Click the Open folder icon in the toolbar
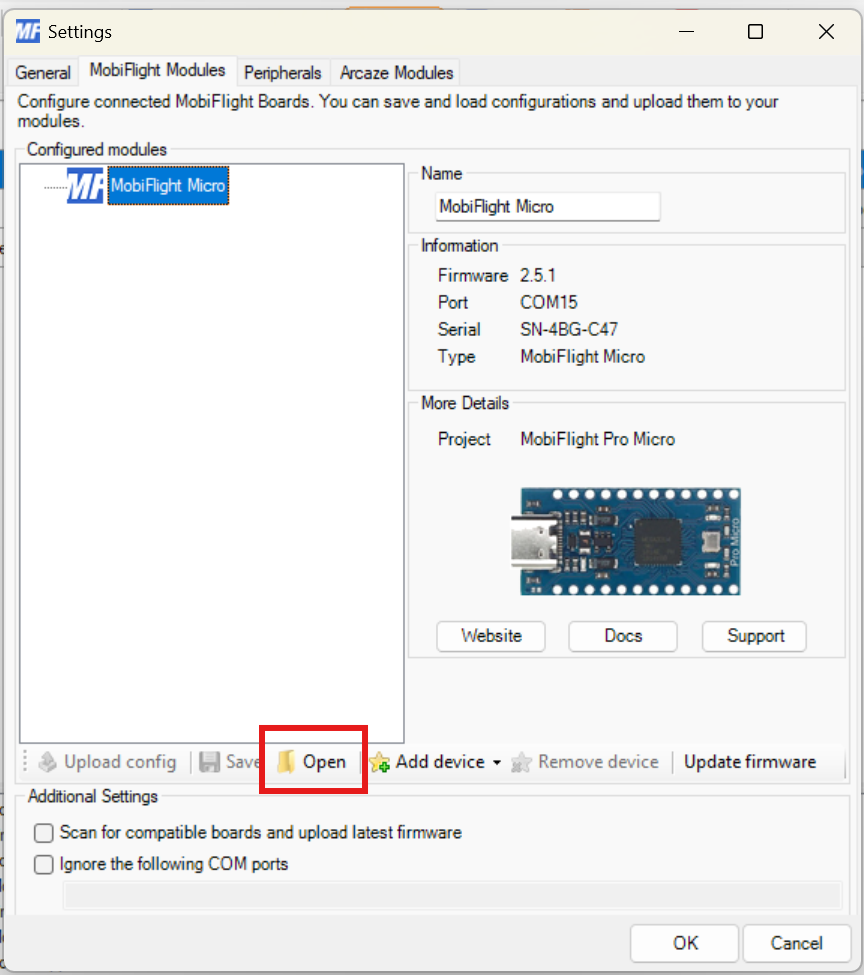The width and height of the screenshot is (864, 975). point(286,762)
